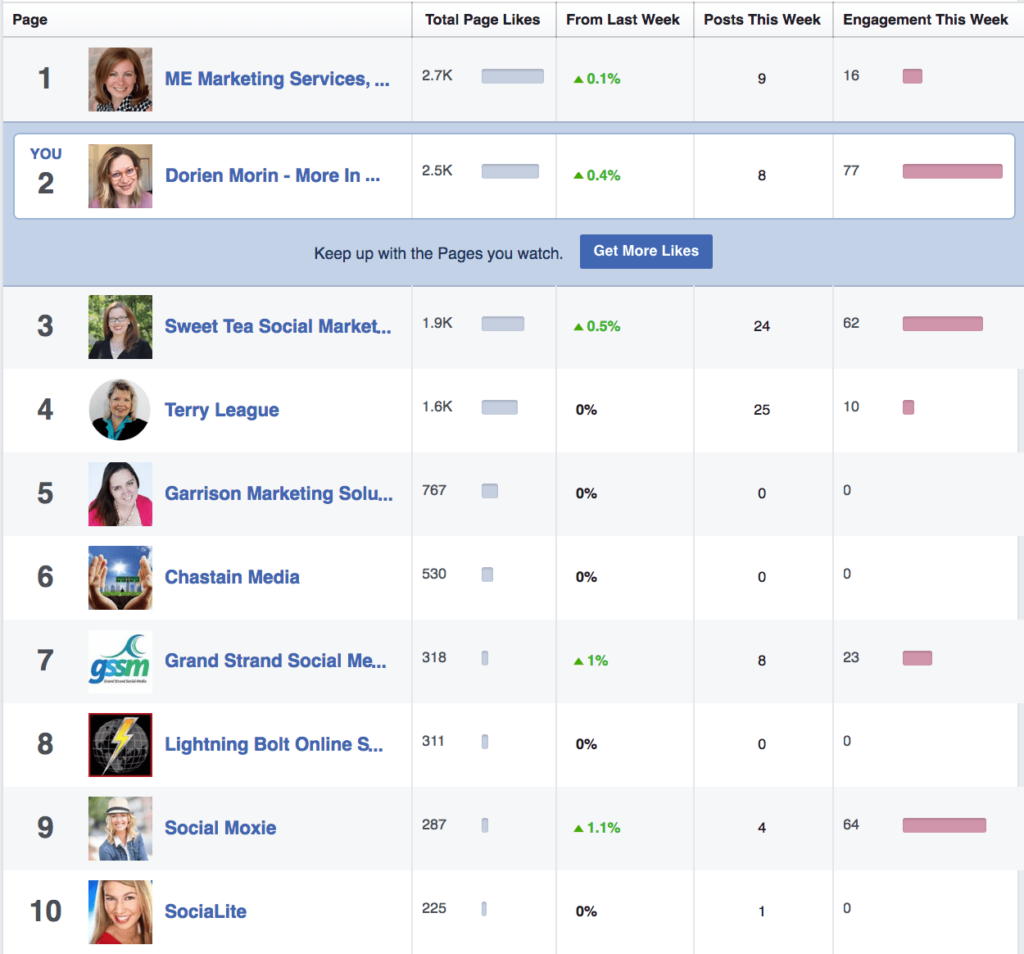Click the 318 page likes value
The width and height of the screenshot is (1024, 954).
coord(434,658)
